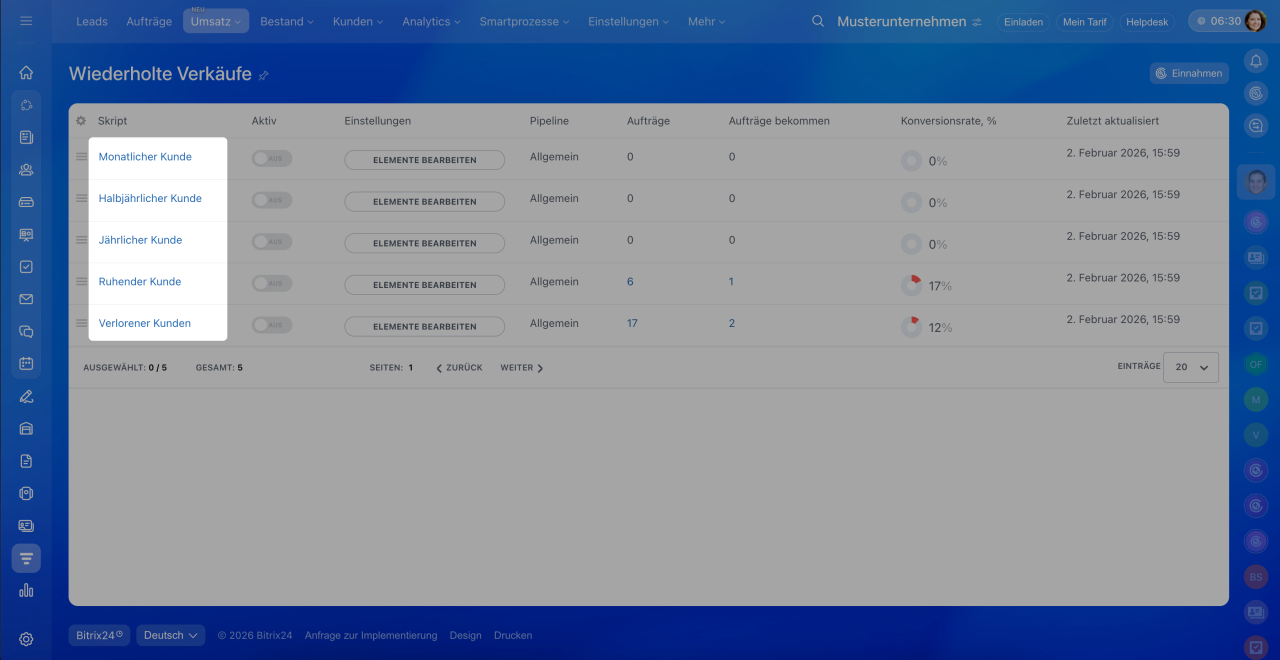Screen dimensions: 1280x660
Task: Click the pin icon beside page title
Action: pyautogui.click(x=264, y=75)
